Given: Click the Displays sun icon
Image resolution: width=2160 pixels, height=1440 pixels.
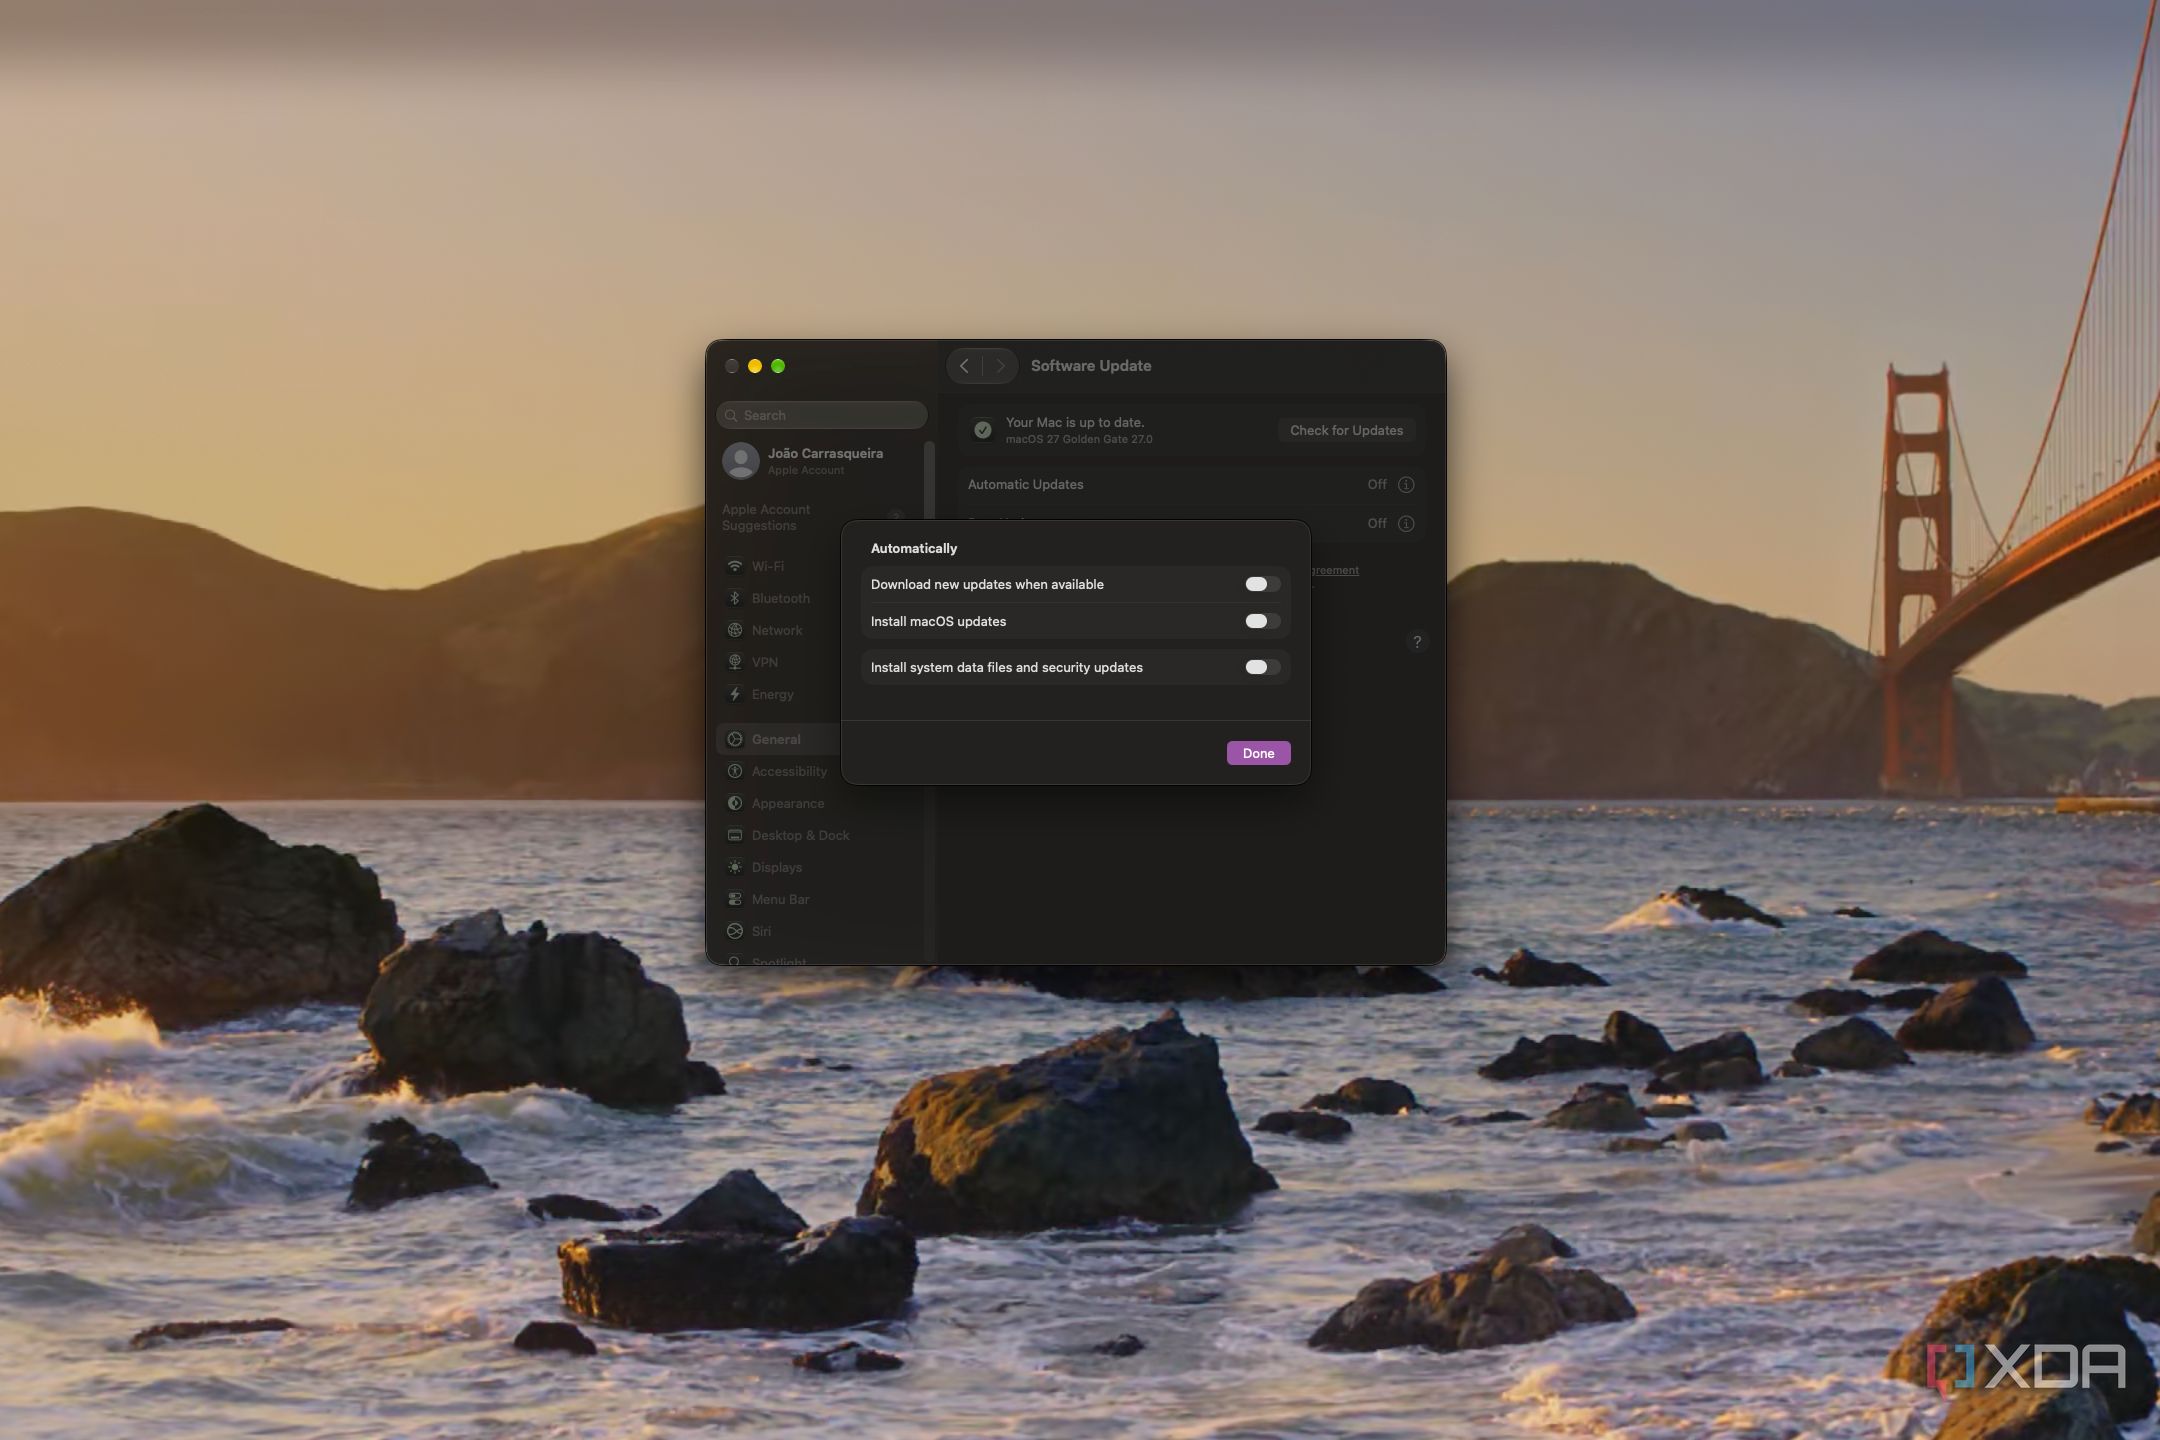Looking at the screenshot, I should [x=735, y=867].
